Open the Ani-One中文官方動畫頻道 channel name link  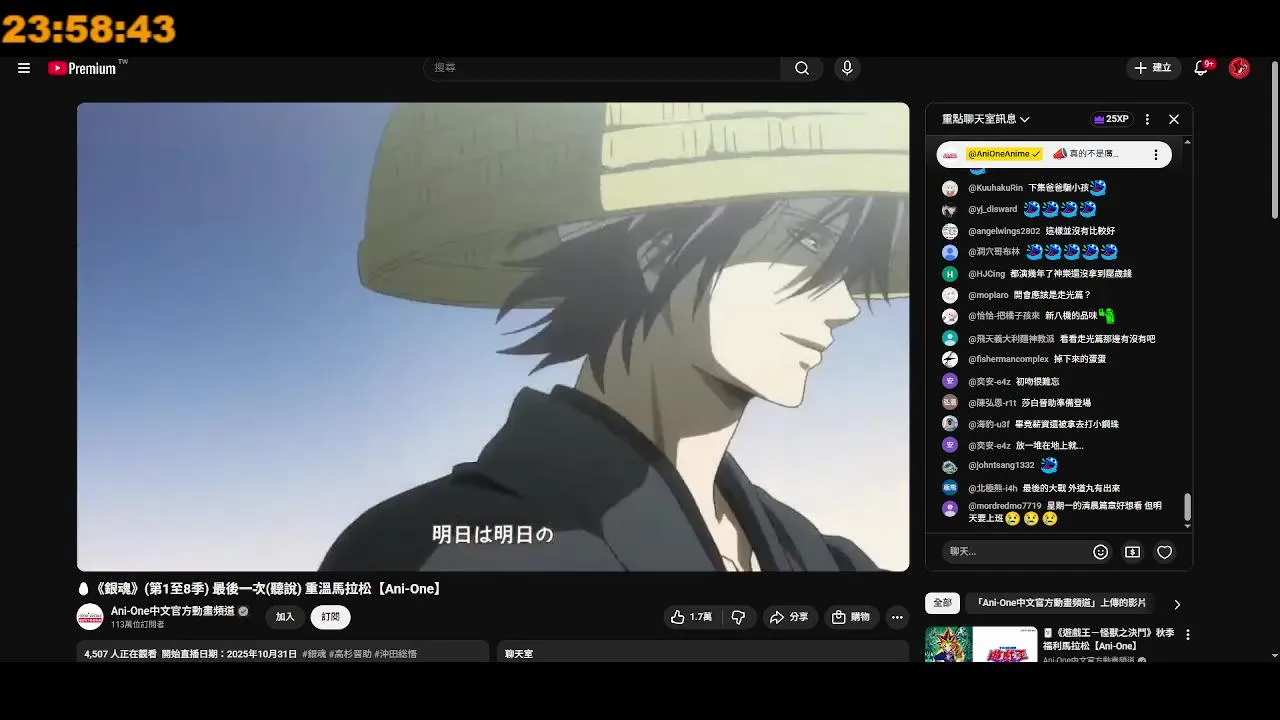pos(172,611)
